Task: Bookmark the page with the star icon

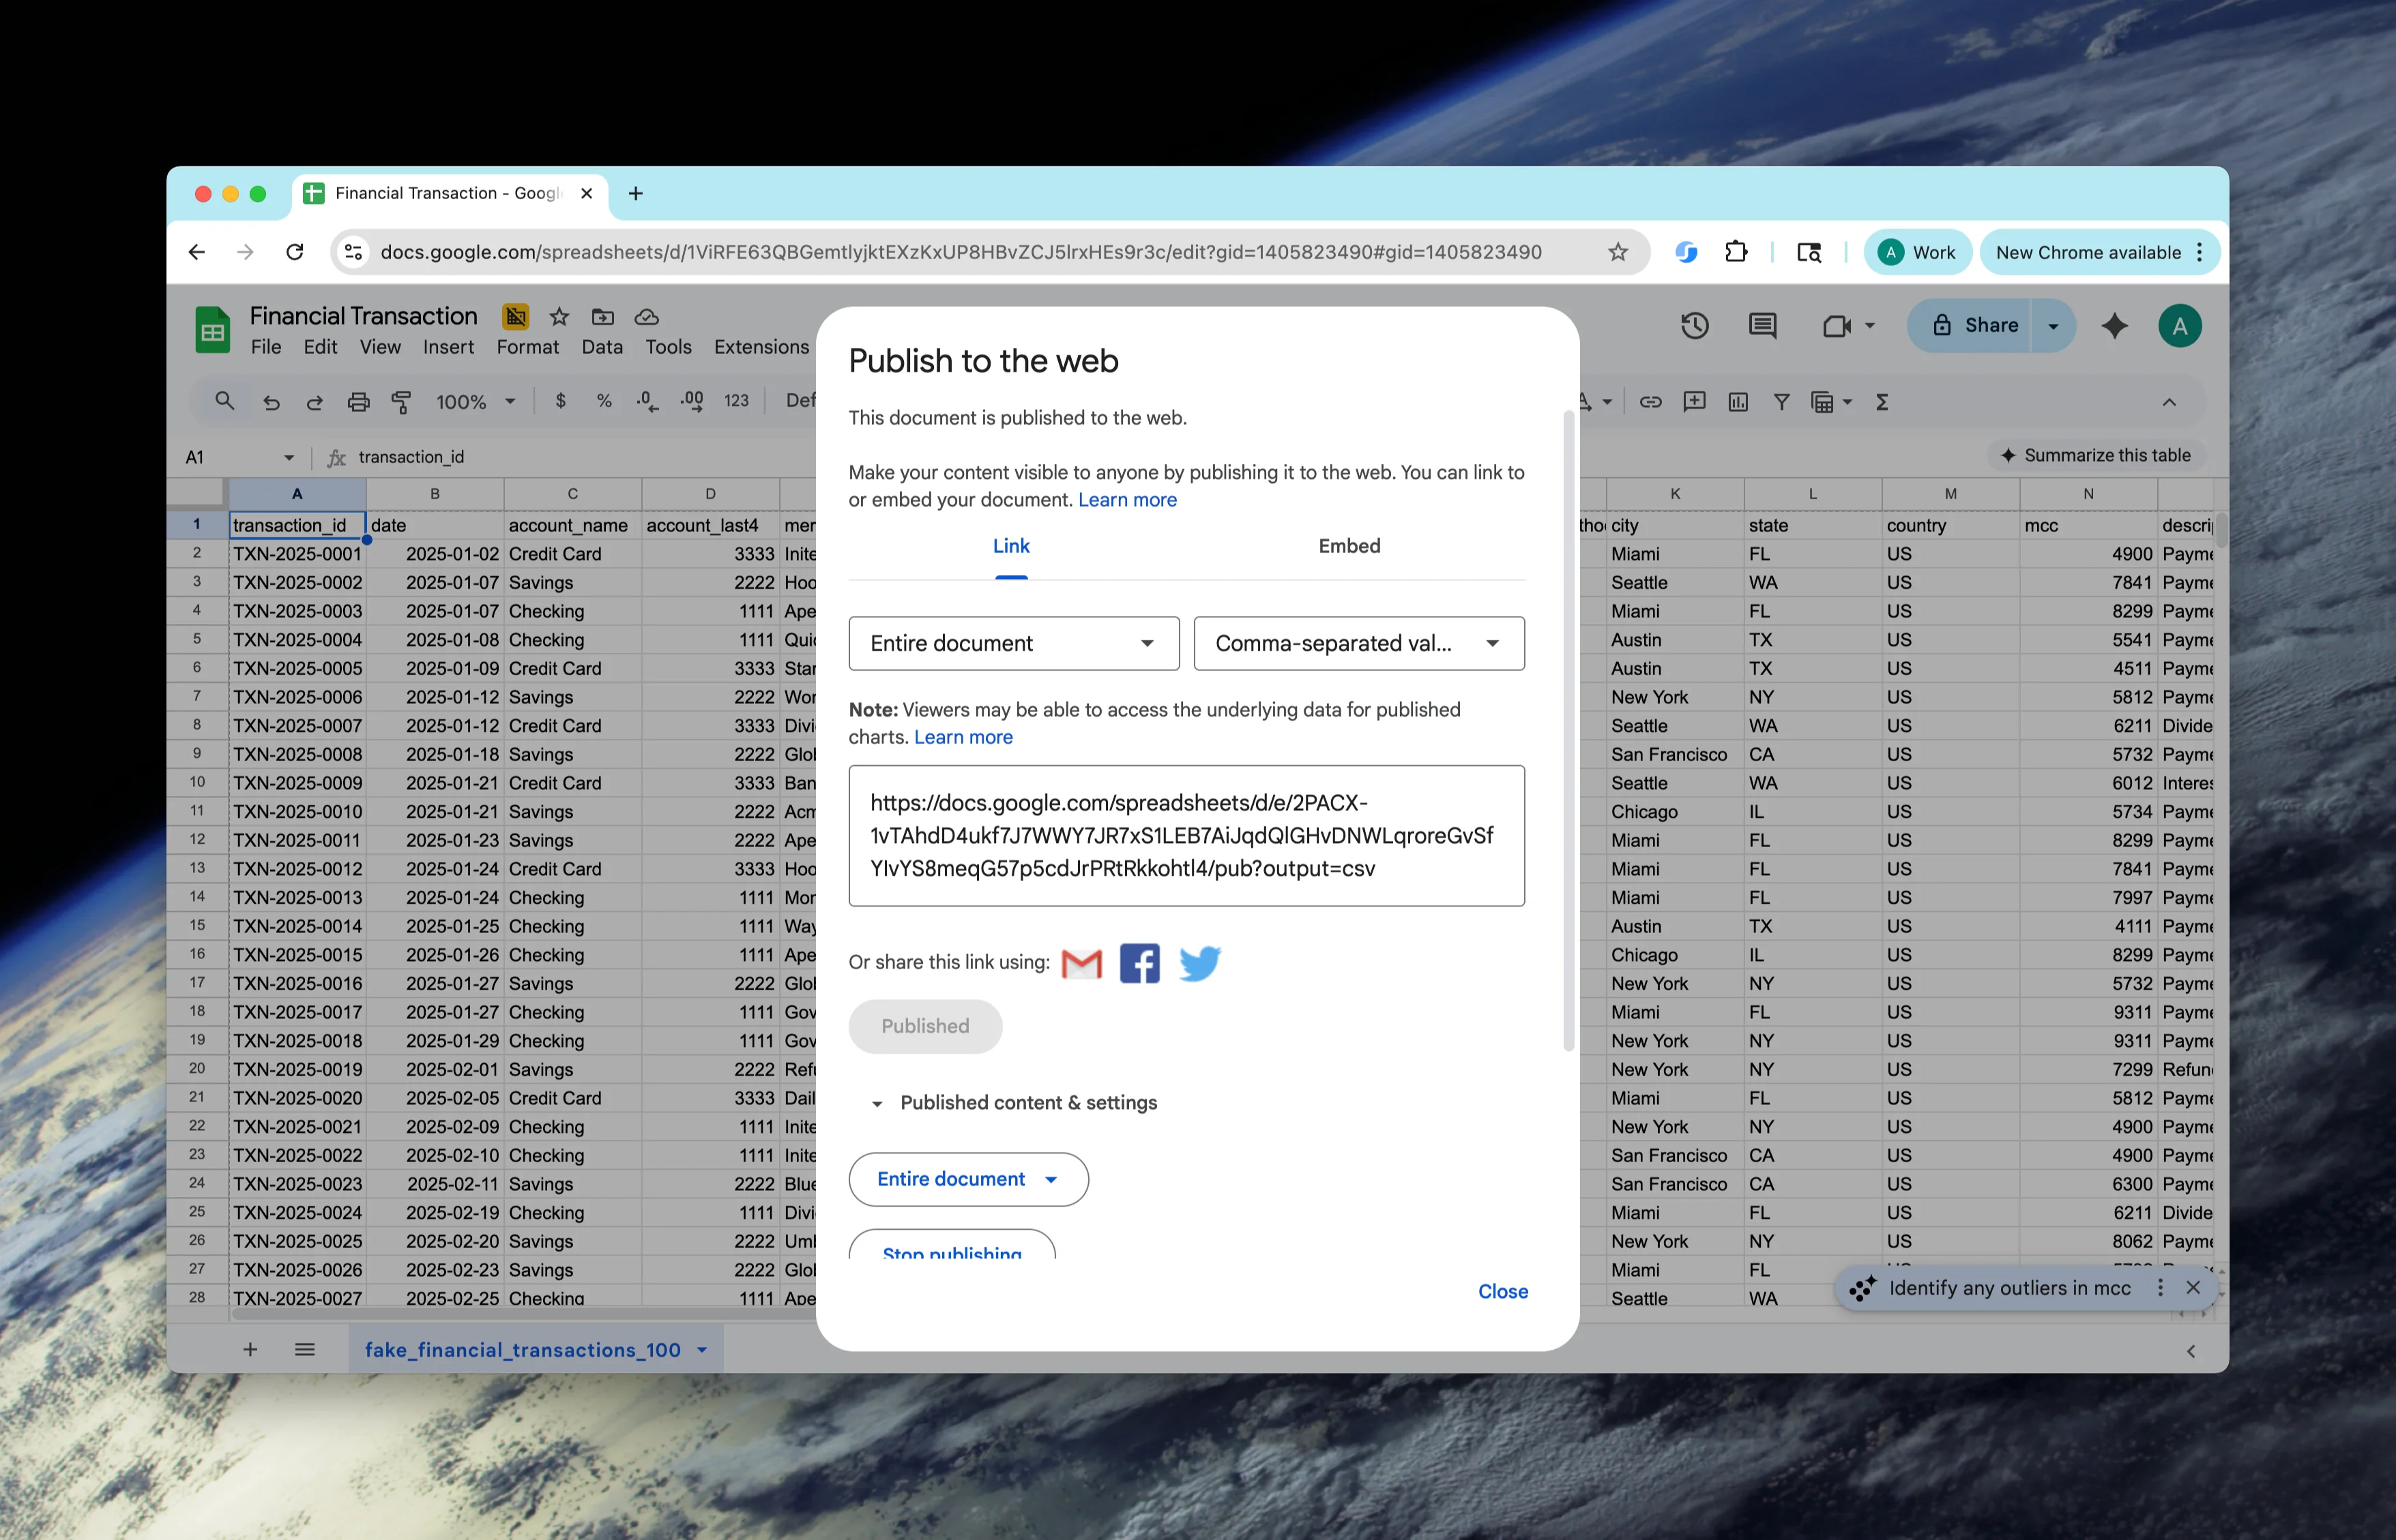Action: coord(1617,252)
